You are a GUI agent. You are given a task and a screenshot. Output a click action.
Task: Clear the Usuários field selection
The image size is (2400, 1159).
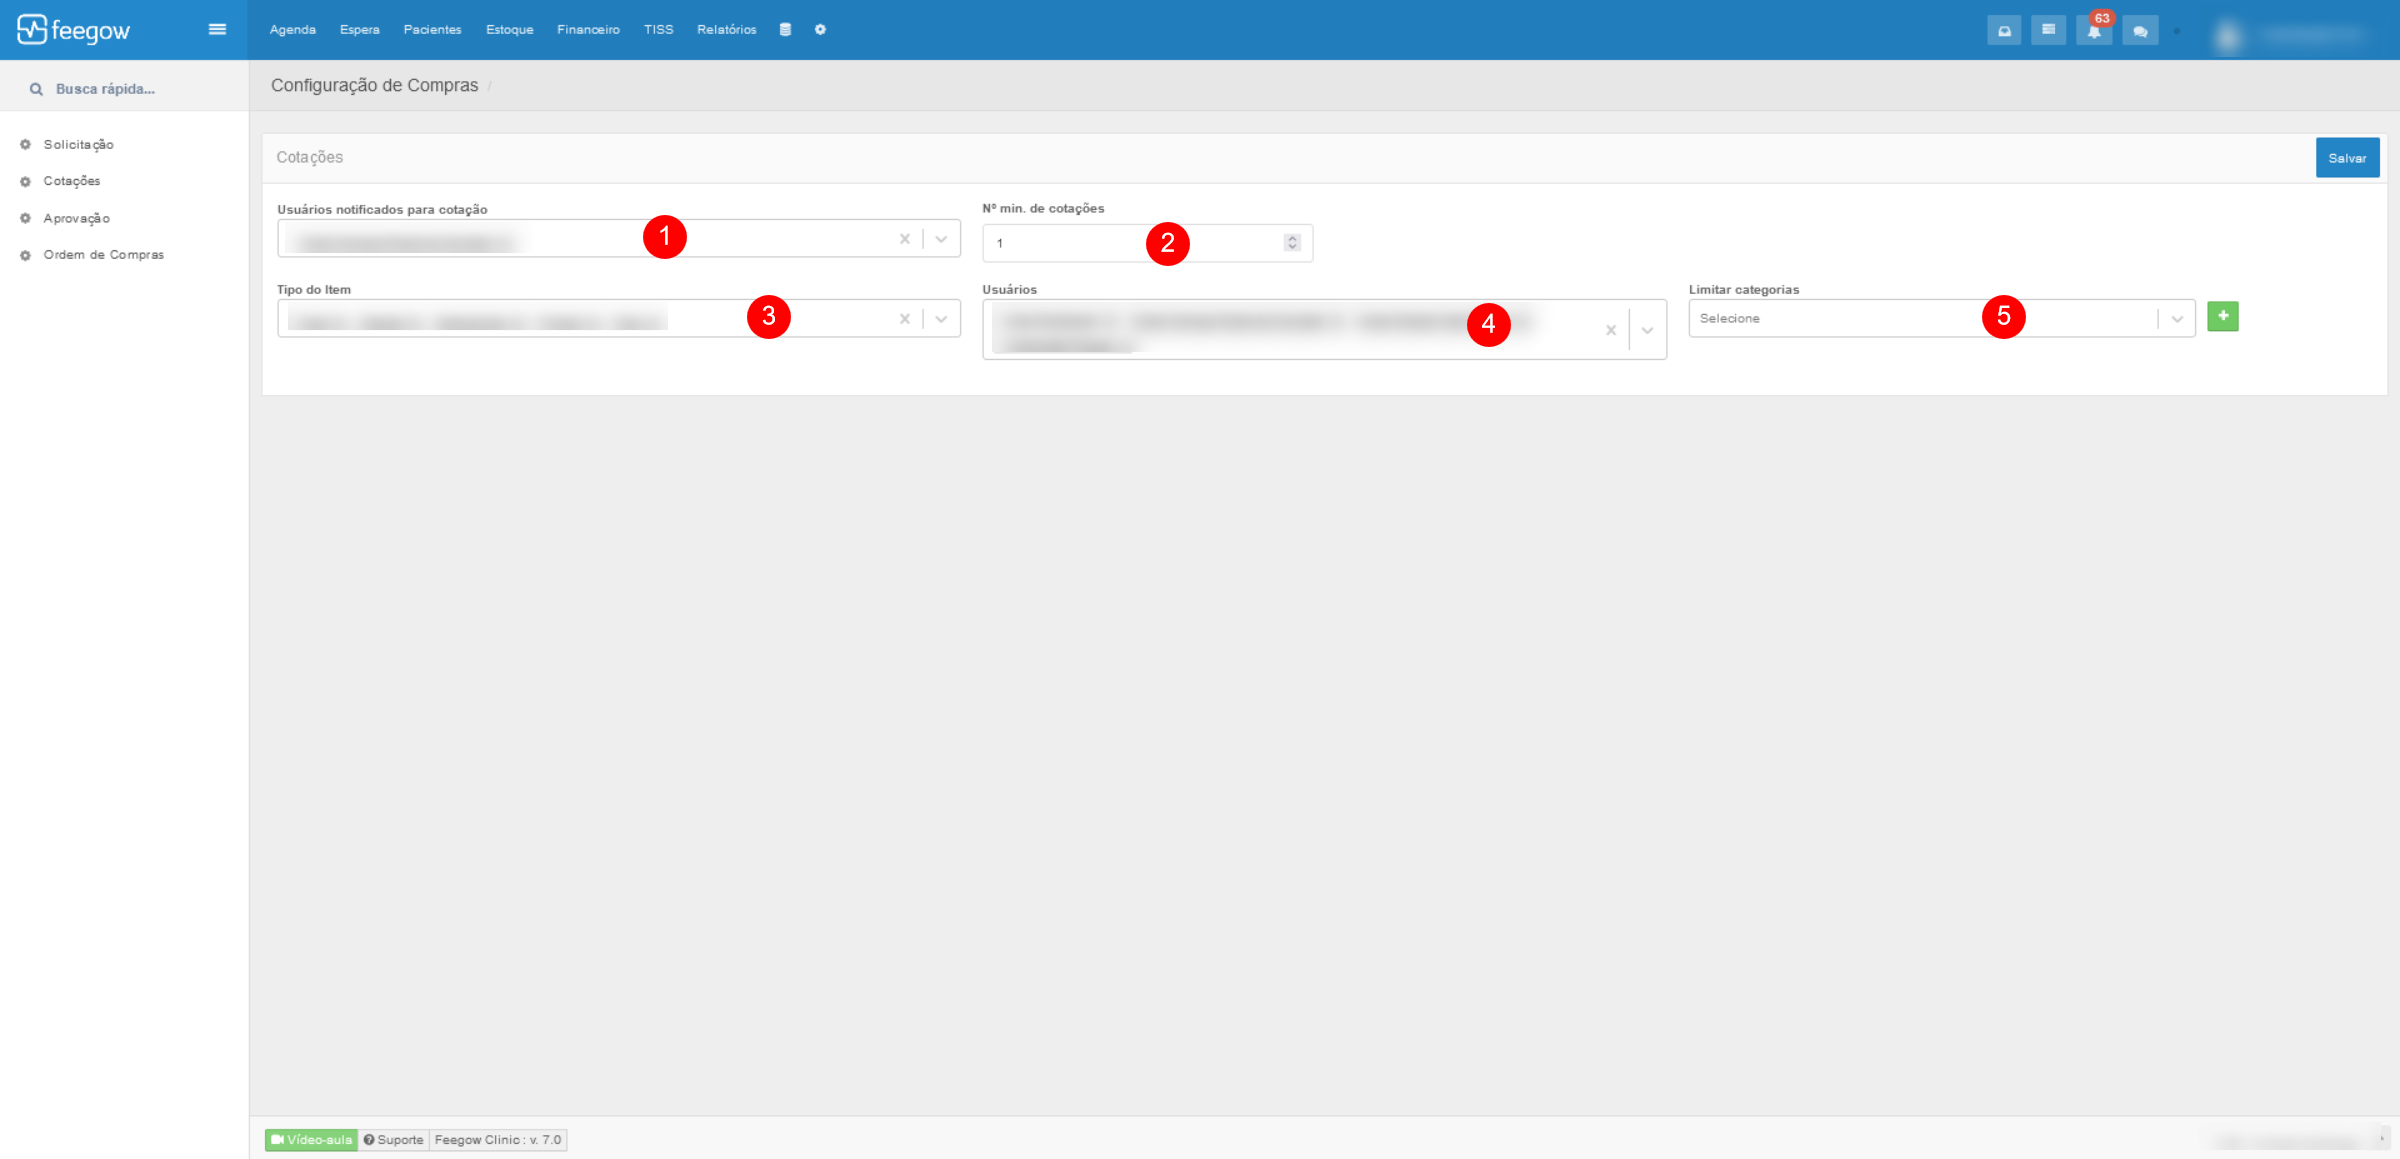1610,330
